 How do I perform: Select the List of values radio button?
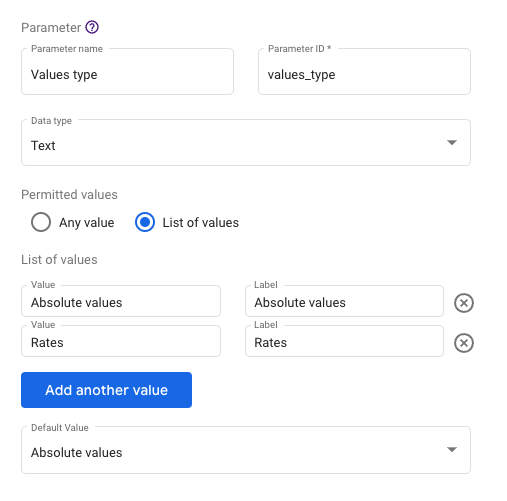tap(145, 222)
